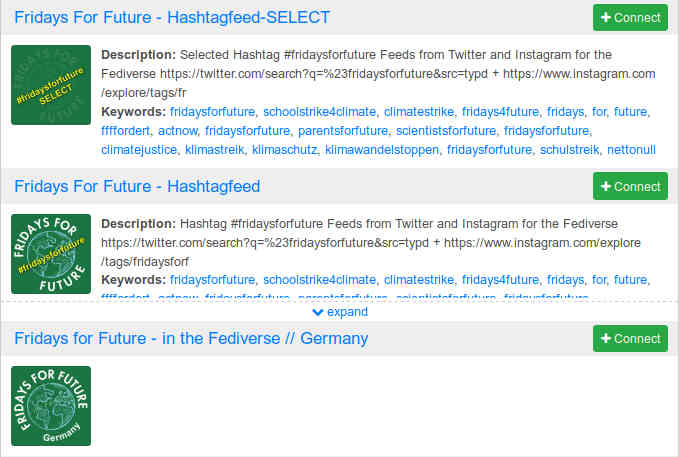Open the Fridays For Future Germany avatar

point(51,405)
